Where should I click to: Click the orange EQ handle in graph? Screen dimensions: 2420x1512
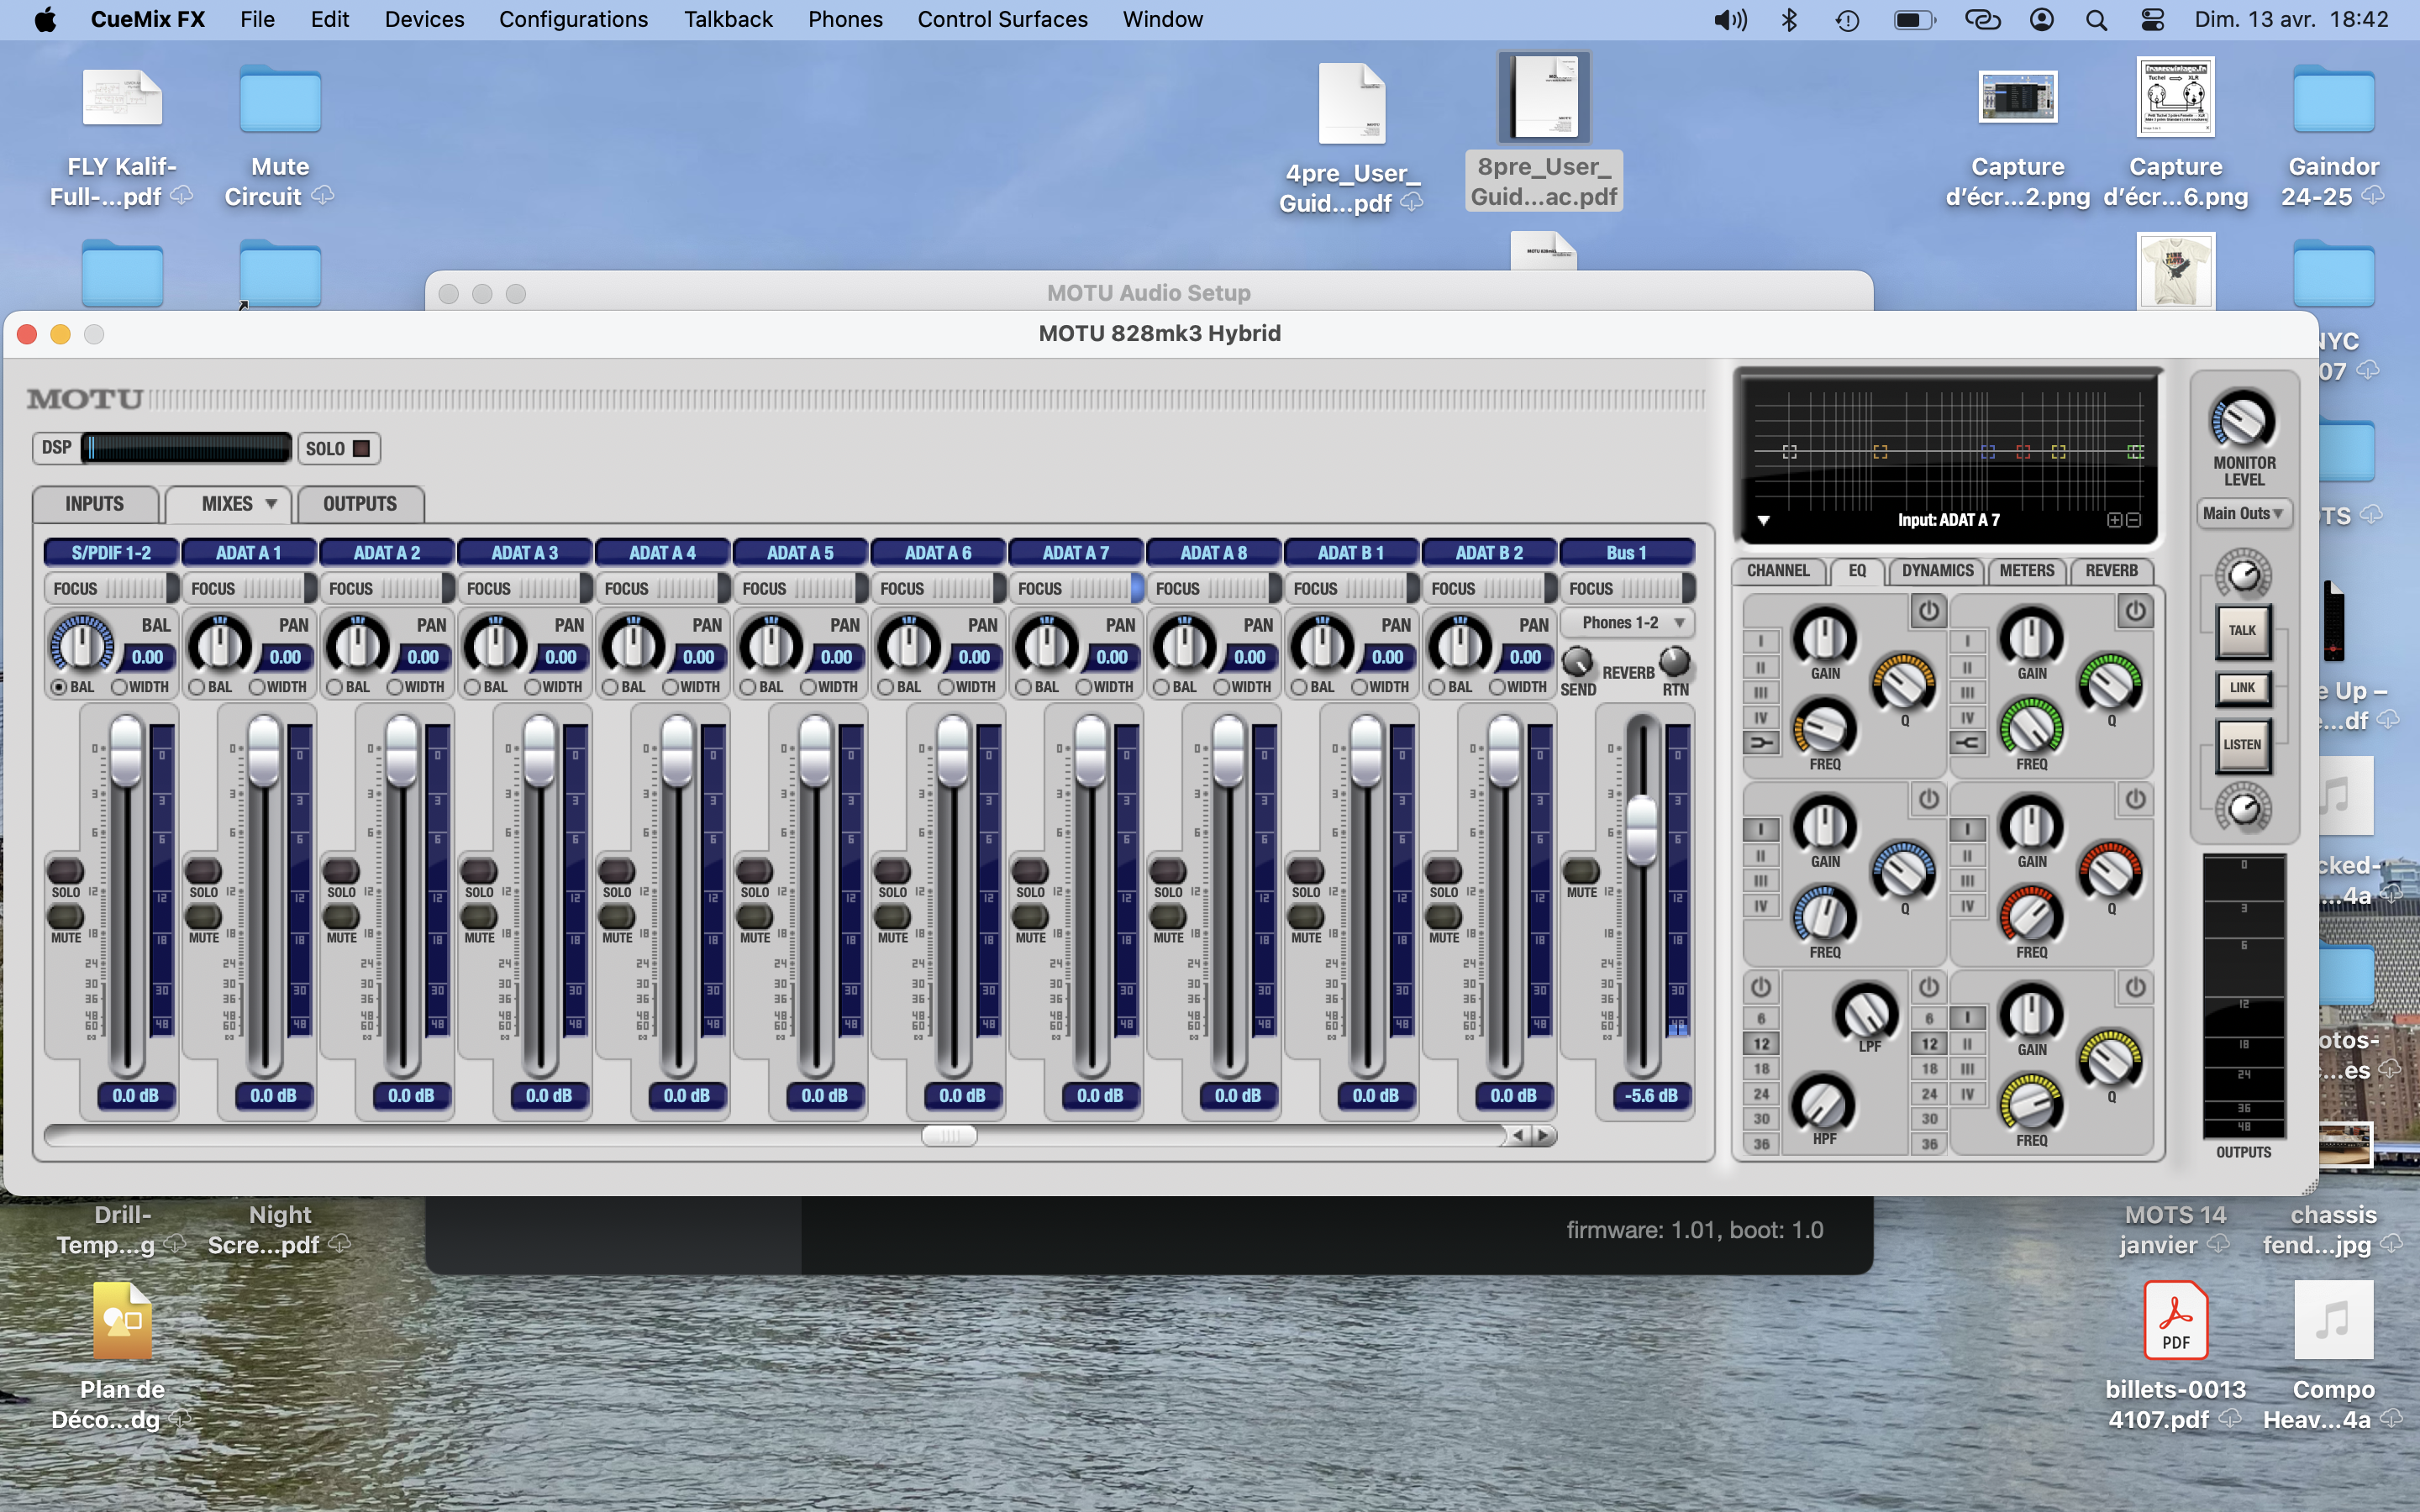click(x=1880, y=452)
